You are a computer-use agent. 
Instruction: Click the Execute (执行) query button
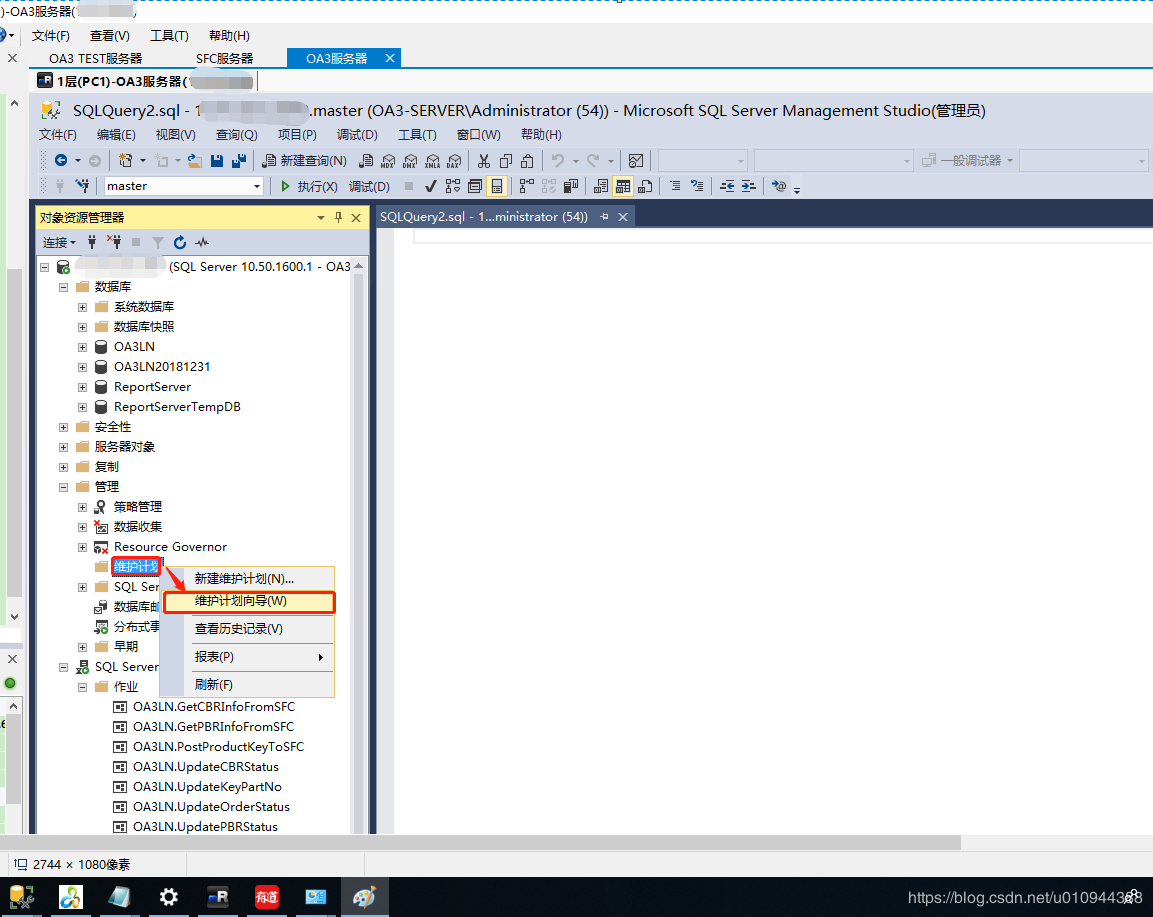pos(309,186)
